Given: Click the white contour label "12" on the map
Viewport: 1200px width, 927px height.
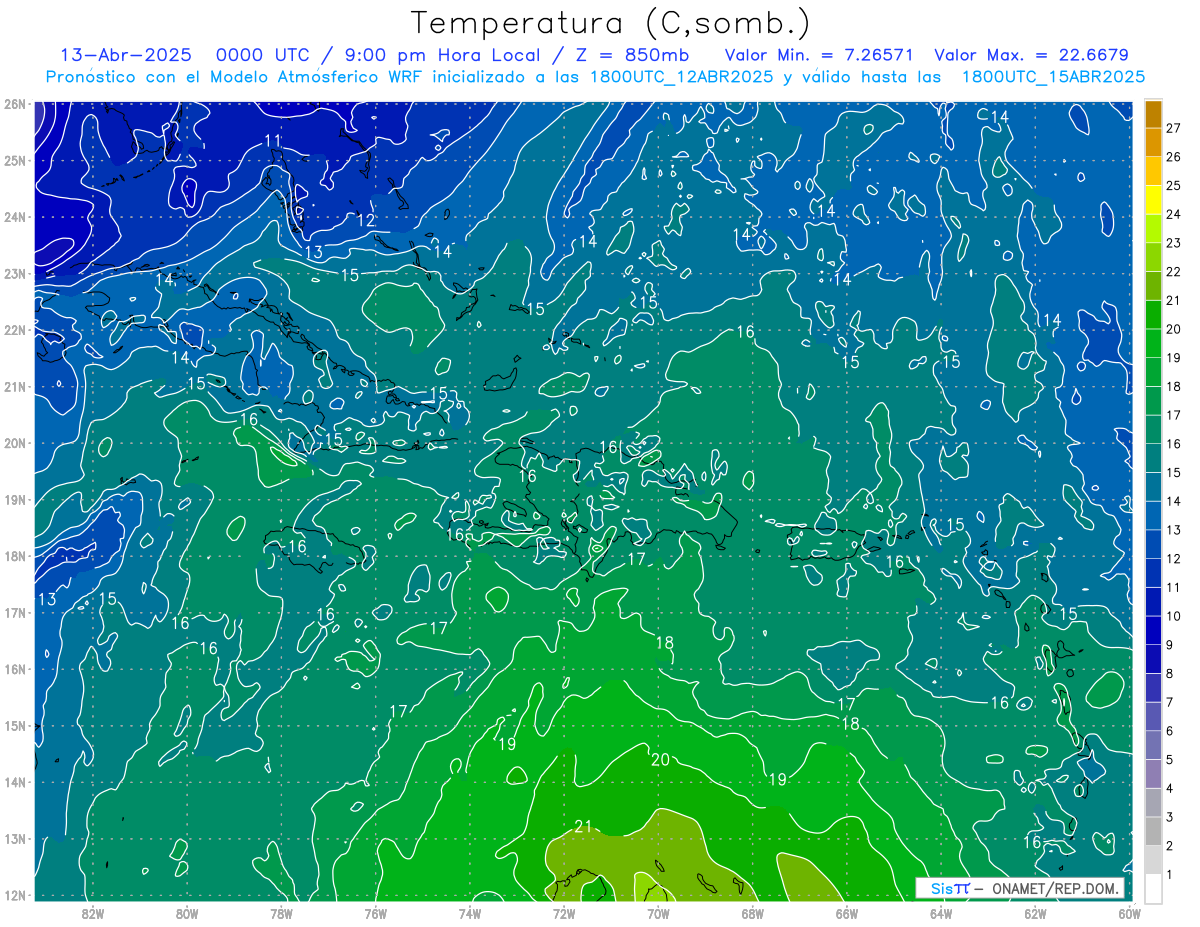Looking at the screenshot, I should (366, 220).
